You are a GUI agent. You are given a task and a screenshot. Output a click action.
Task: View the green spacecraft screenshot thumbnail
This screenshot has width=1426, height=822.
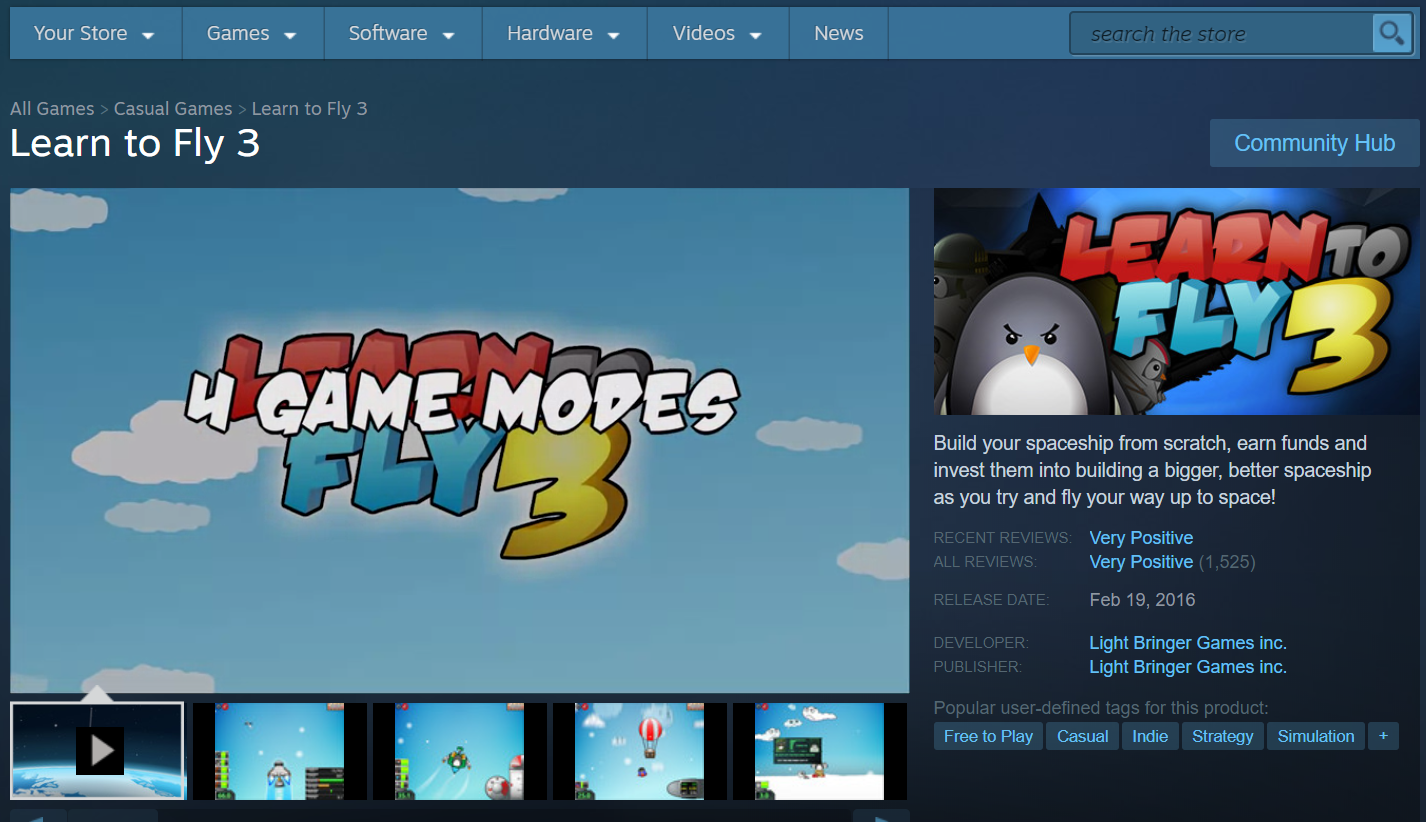pyautogui.click(x=460, y=751)
